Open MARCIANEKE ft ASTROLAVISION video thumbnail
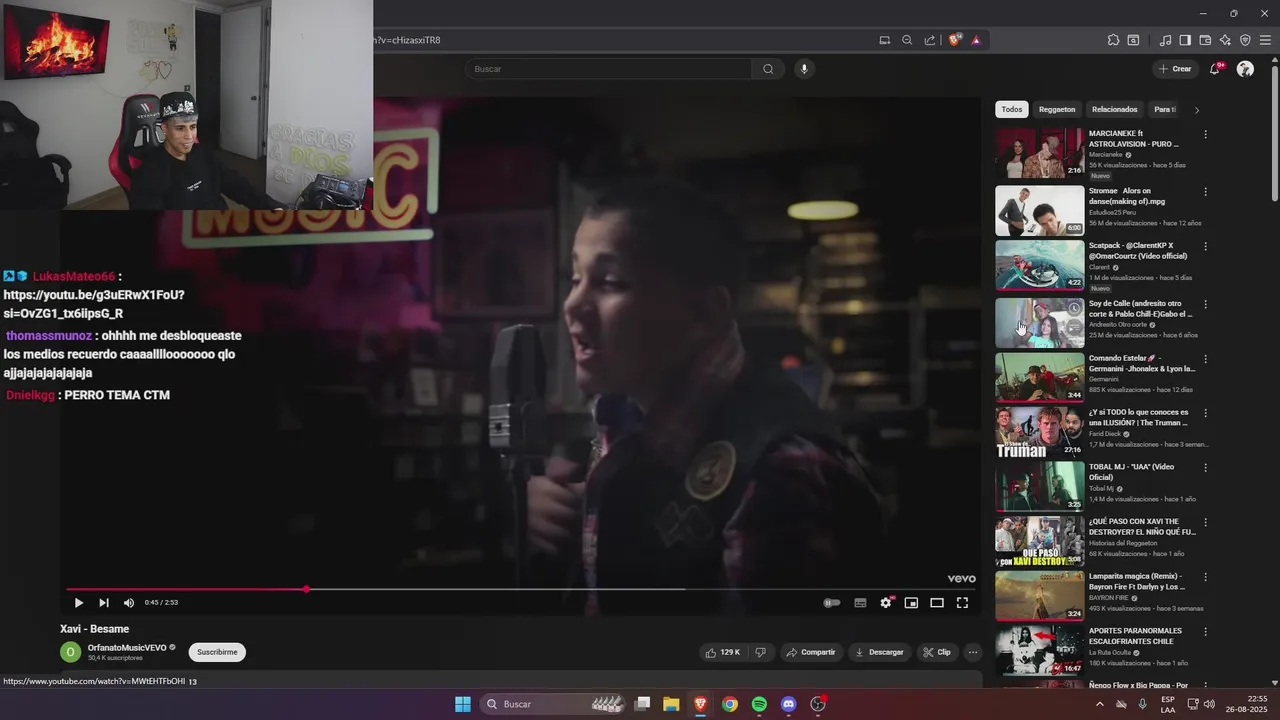The width and height of the screenshot is (1280, 720). pos(1039,153)
